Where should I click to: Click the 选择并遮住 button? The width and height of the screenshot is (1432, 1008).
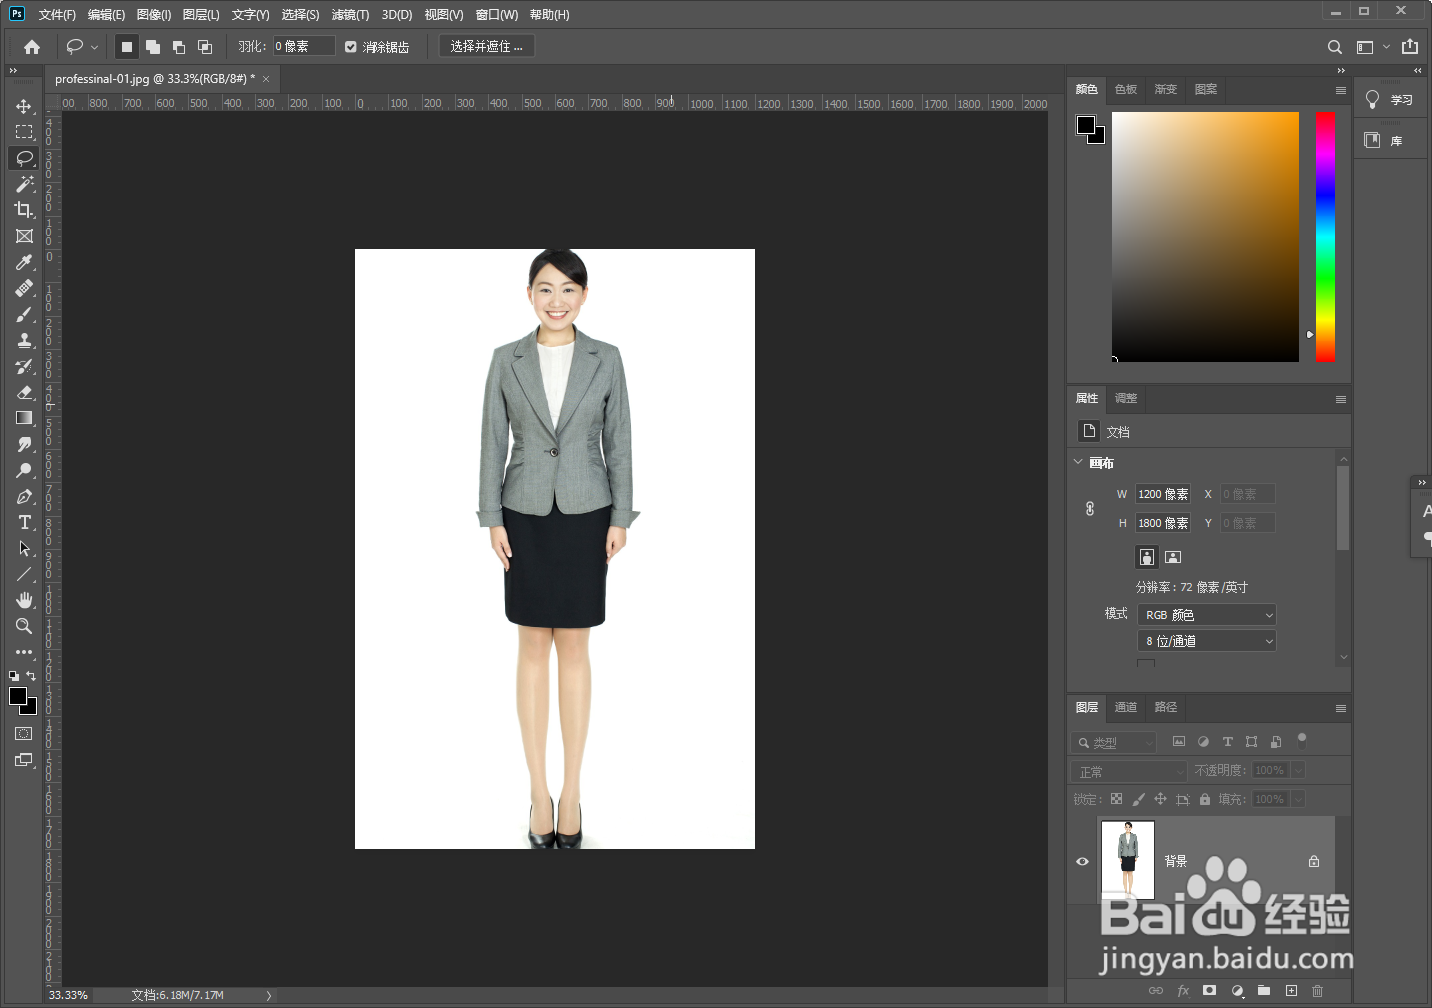point(487,47)
